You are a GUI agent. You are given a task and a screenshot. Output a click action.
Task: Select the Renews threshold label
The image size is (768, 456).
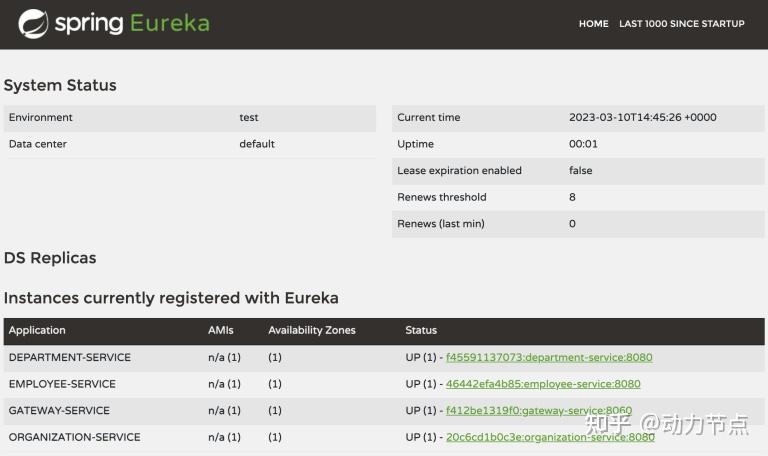(x=442, y=197)
